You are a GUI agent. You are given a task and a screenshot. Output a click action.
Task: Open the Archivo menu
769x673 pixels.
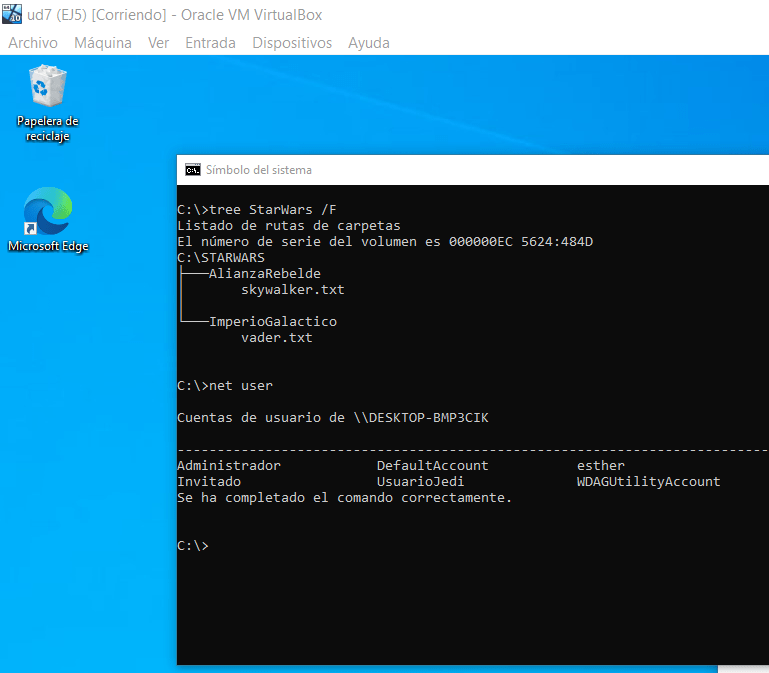pos(33,43)
